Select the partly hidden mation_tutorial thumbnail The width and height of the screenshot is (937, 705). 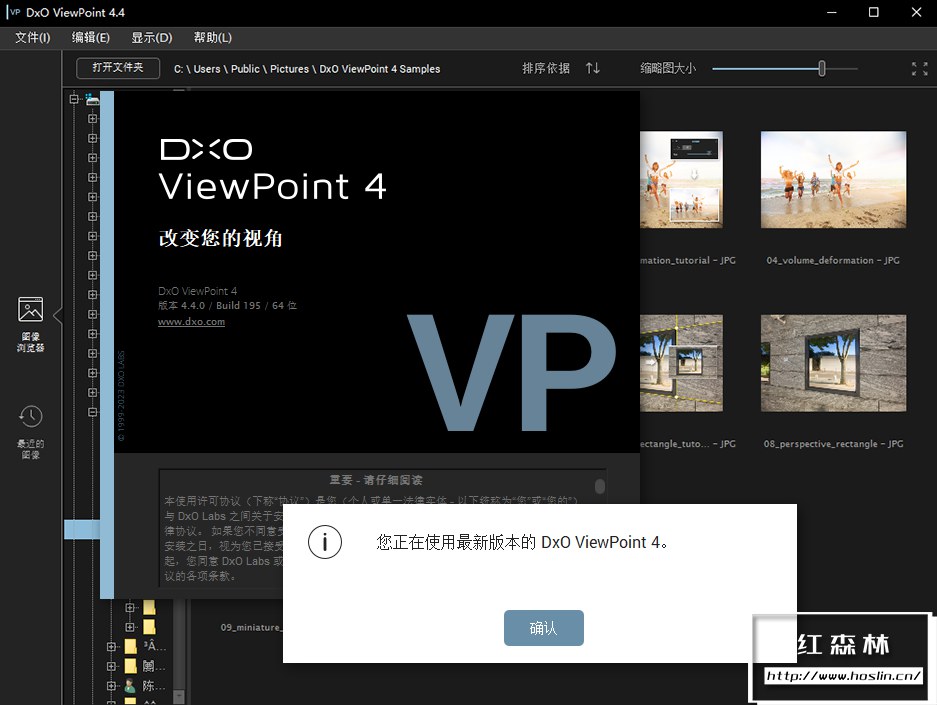(x=681, y=179)
